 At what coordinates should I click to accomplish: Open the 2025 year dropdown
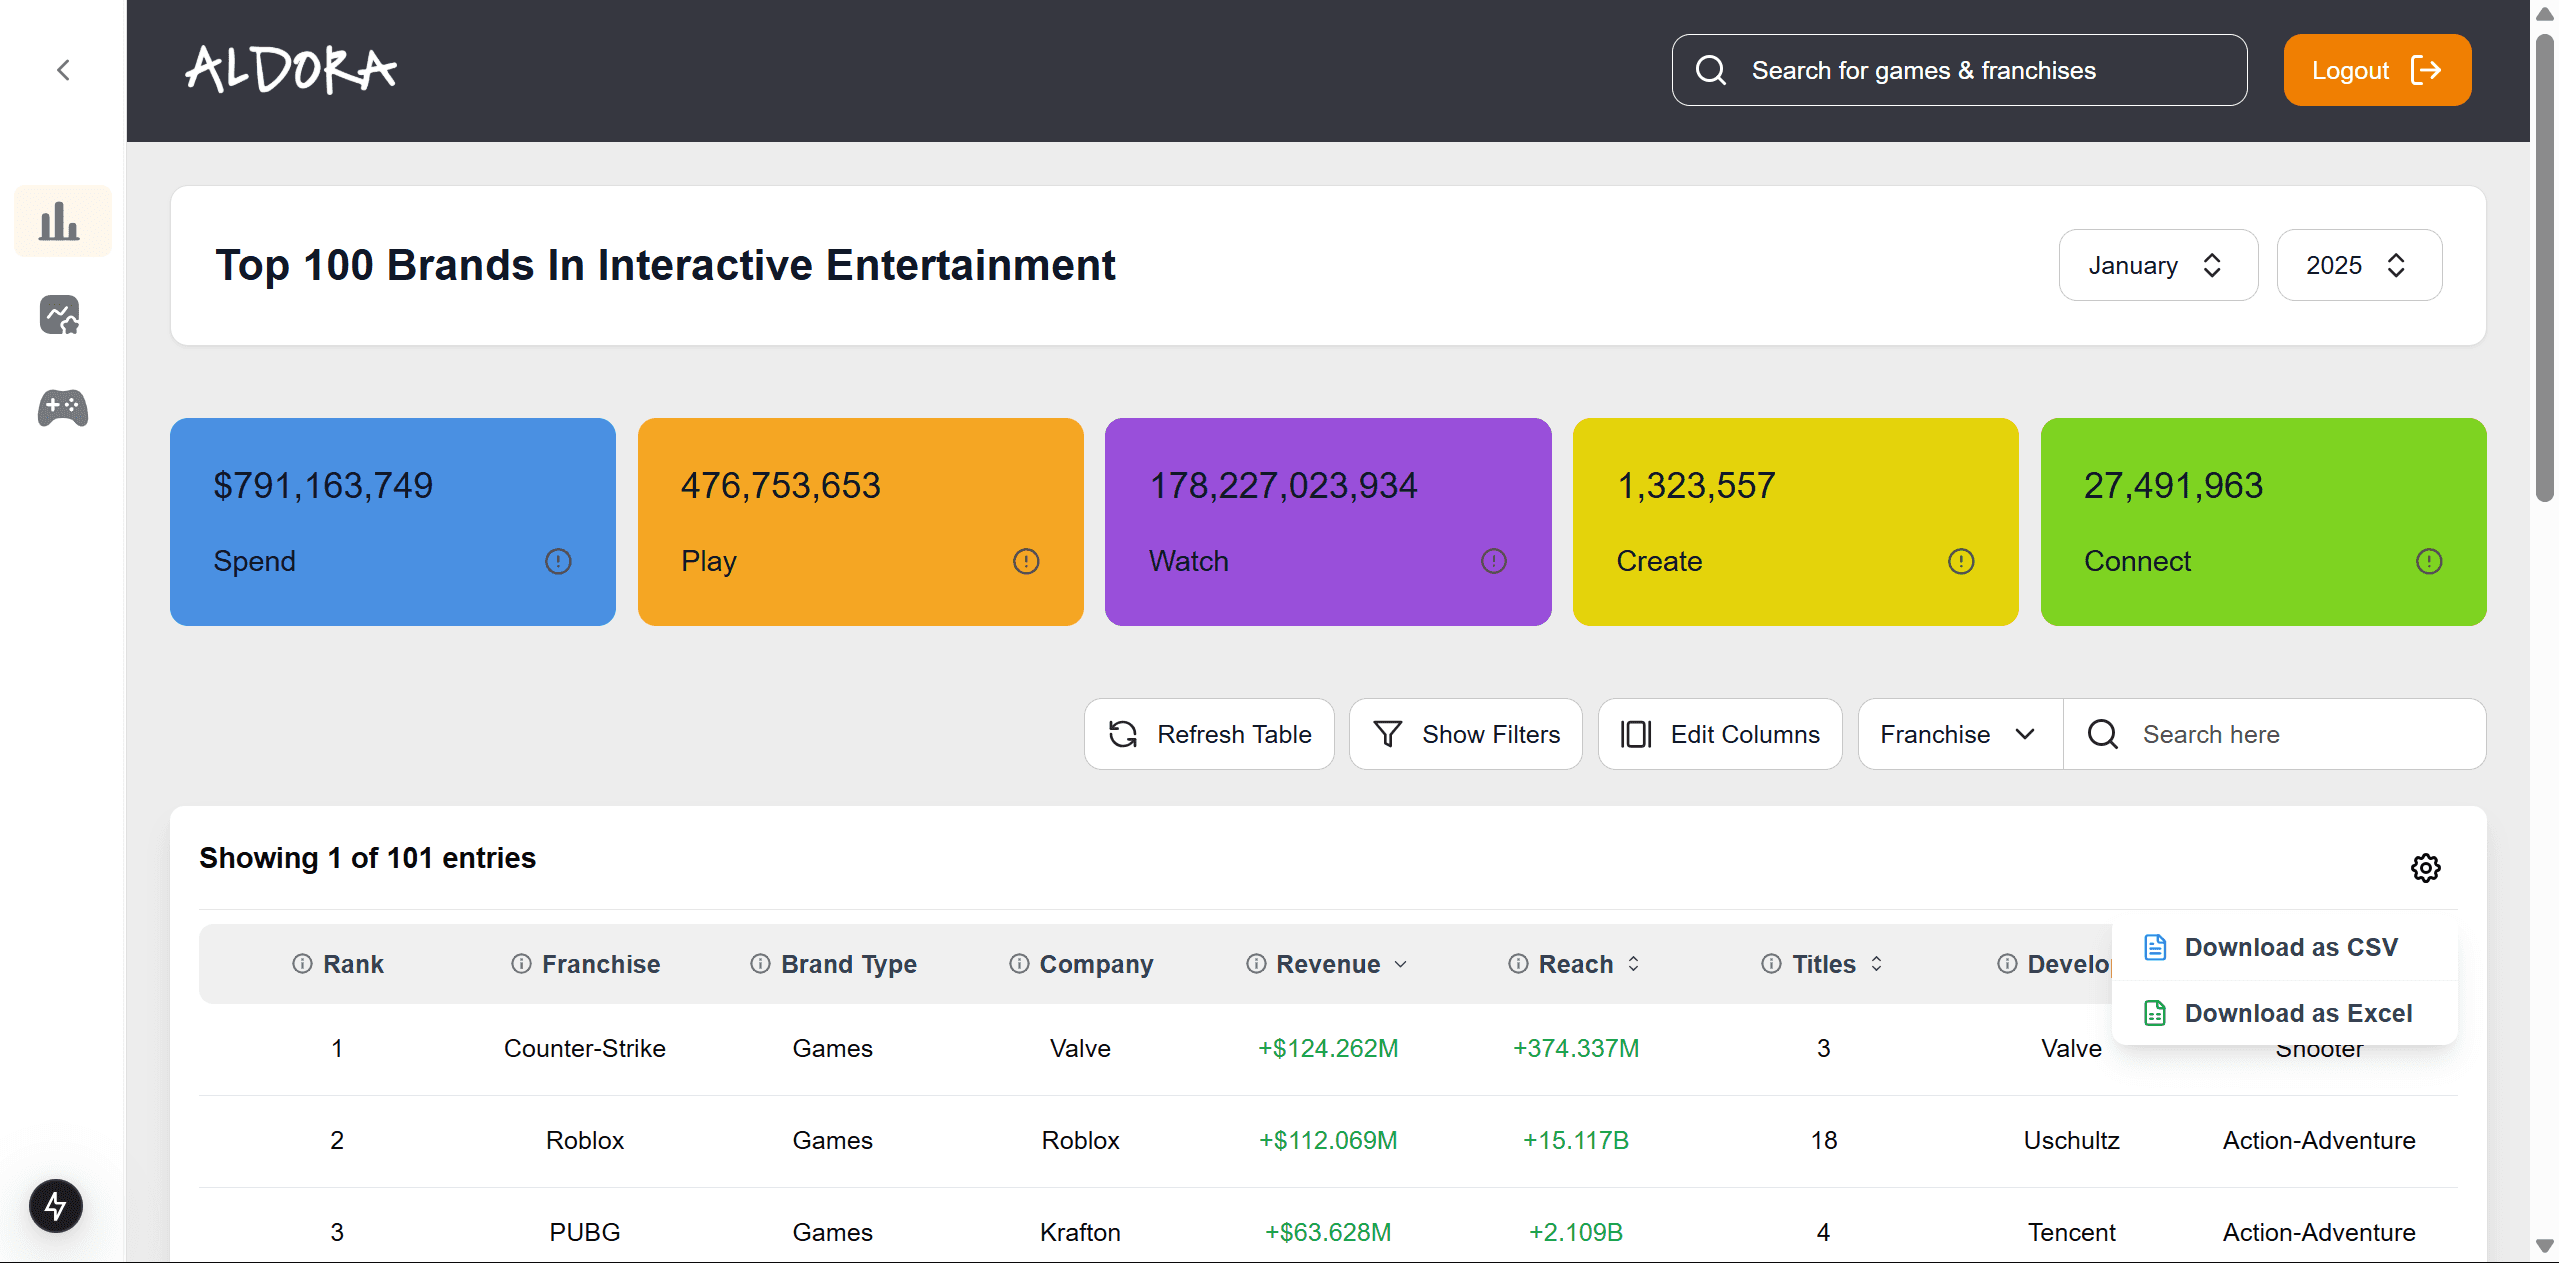coord(2358,265)
